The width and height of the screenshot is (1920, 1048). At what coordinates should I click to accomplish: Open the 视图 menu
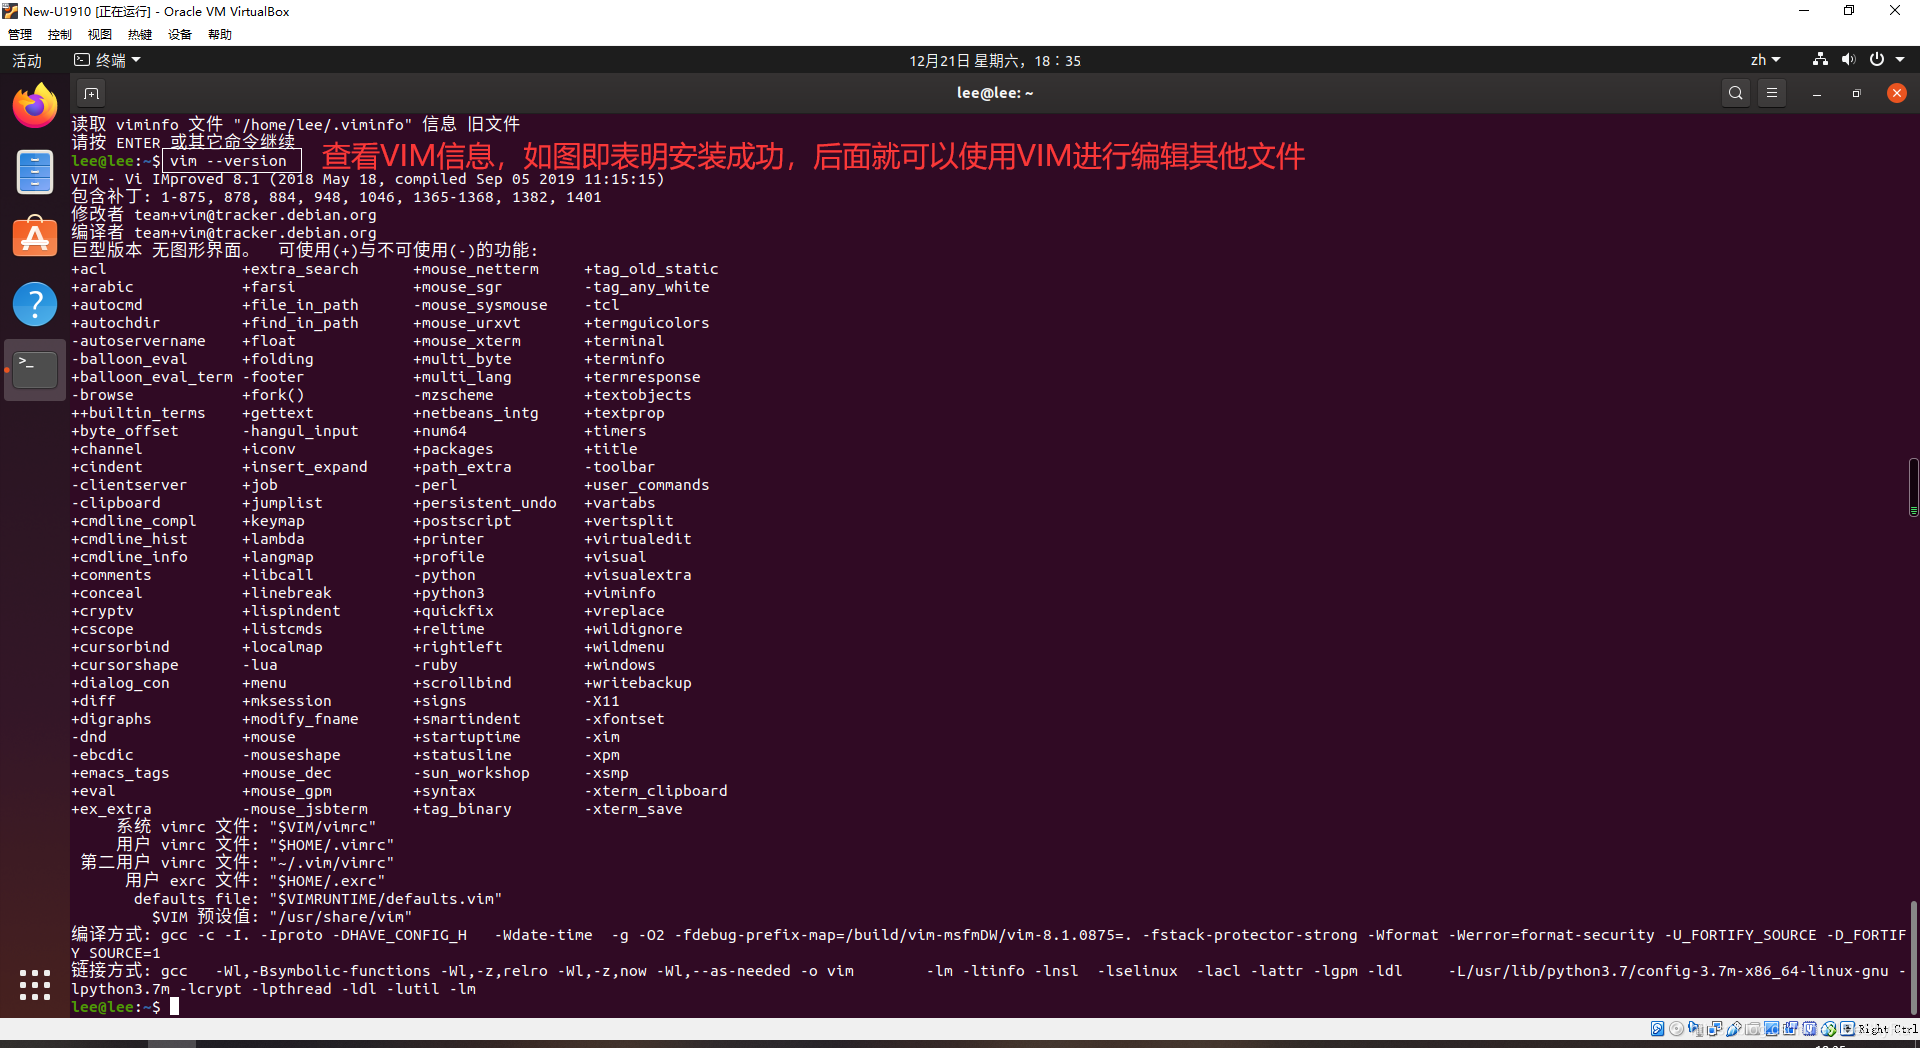tap(100, 35)
